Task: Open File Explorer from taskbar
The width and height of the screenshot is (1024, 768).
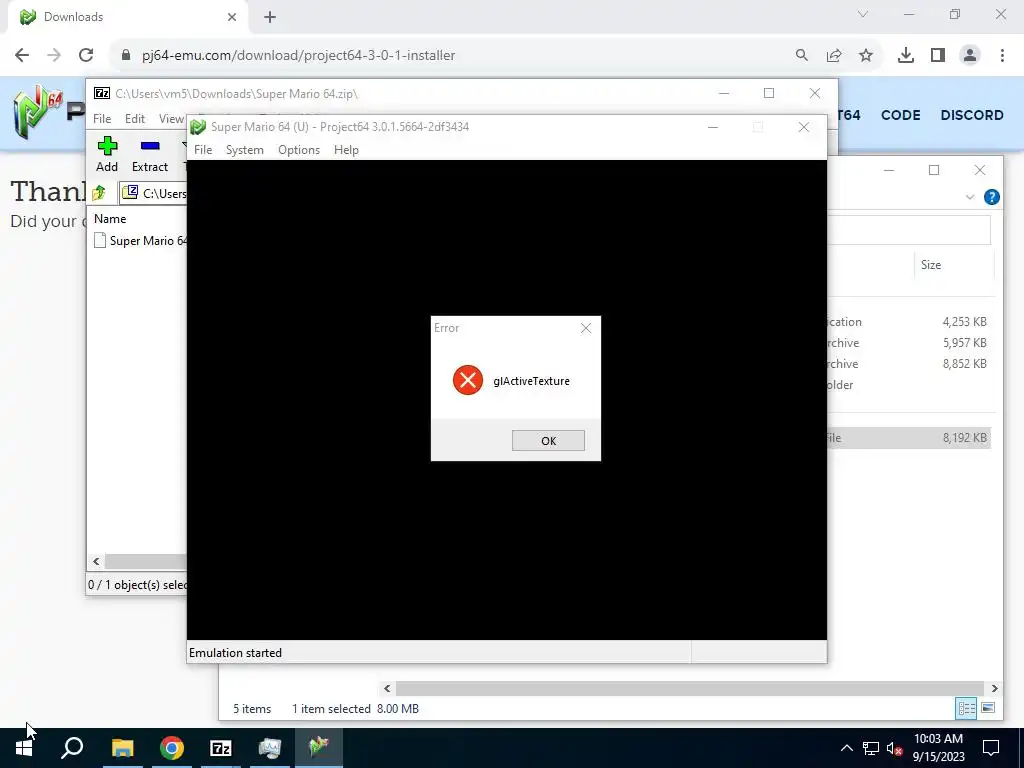Action: pyautogui.click(x=122, y=748)
